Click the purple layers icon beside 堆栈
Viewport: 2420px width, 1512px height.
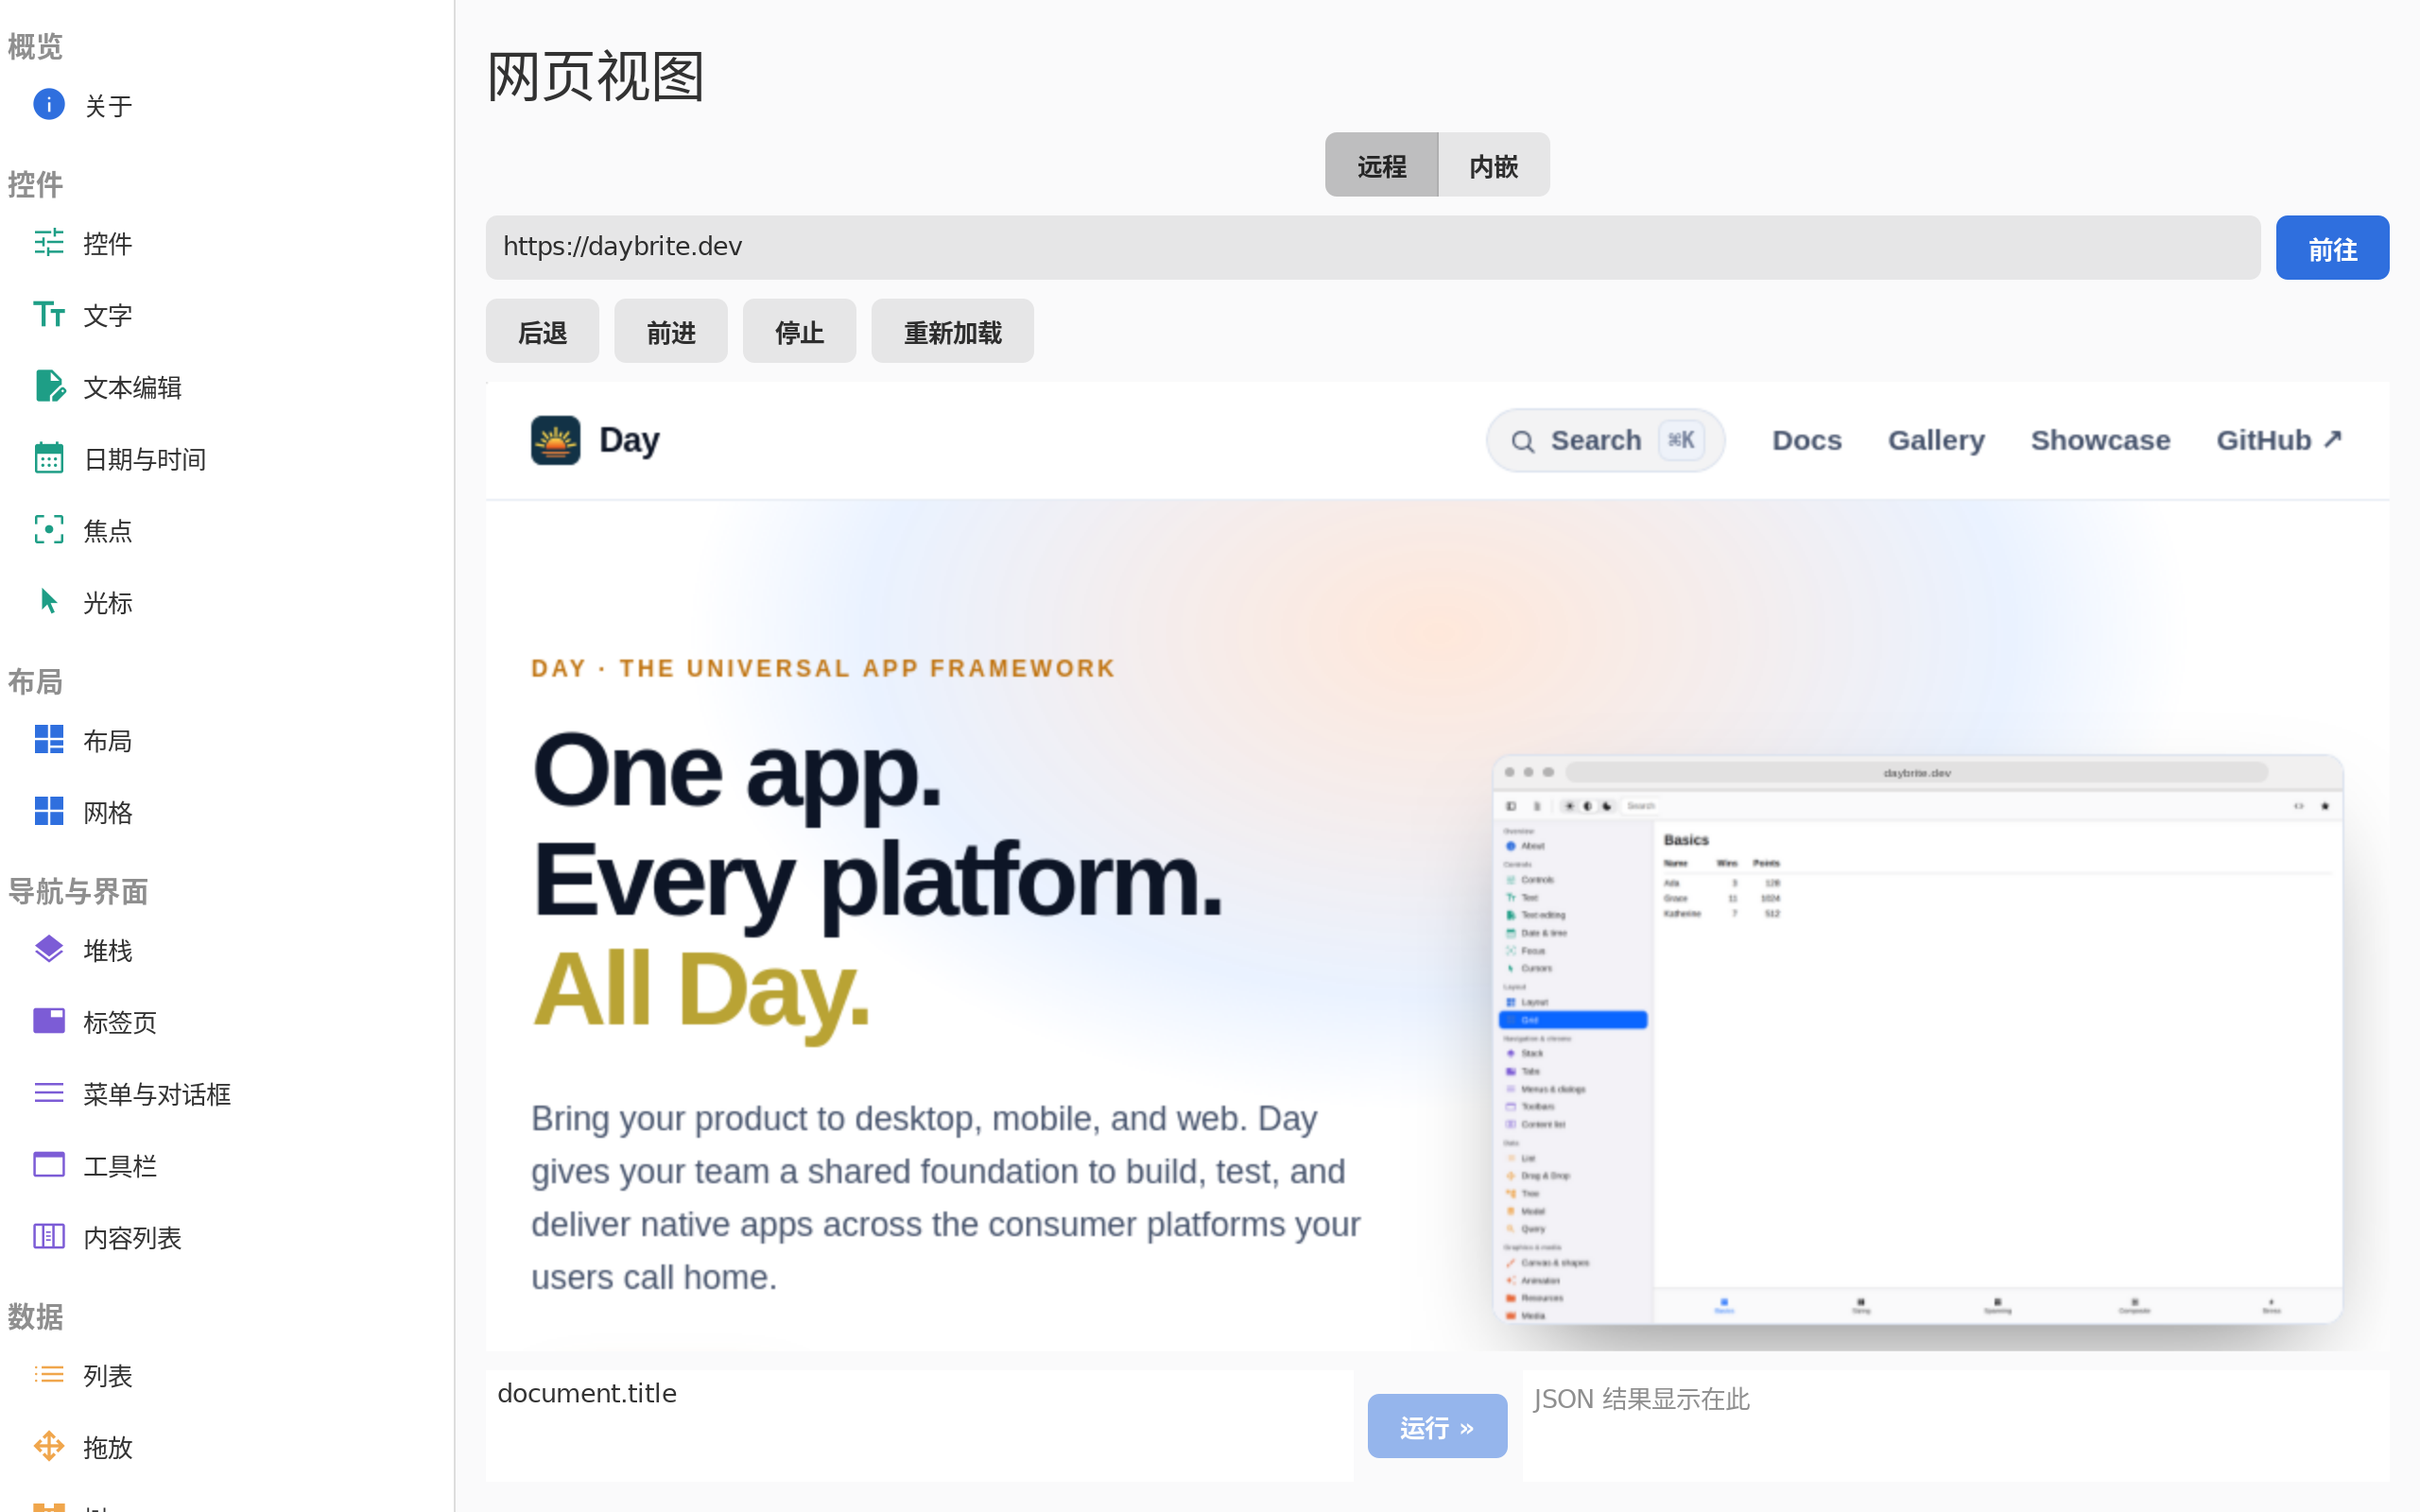point(48,949)
